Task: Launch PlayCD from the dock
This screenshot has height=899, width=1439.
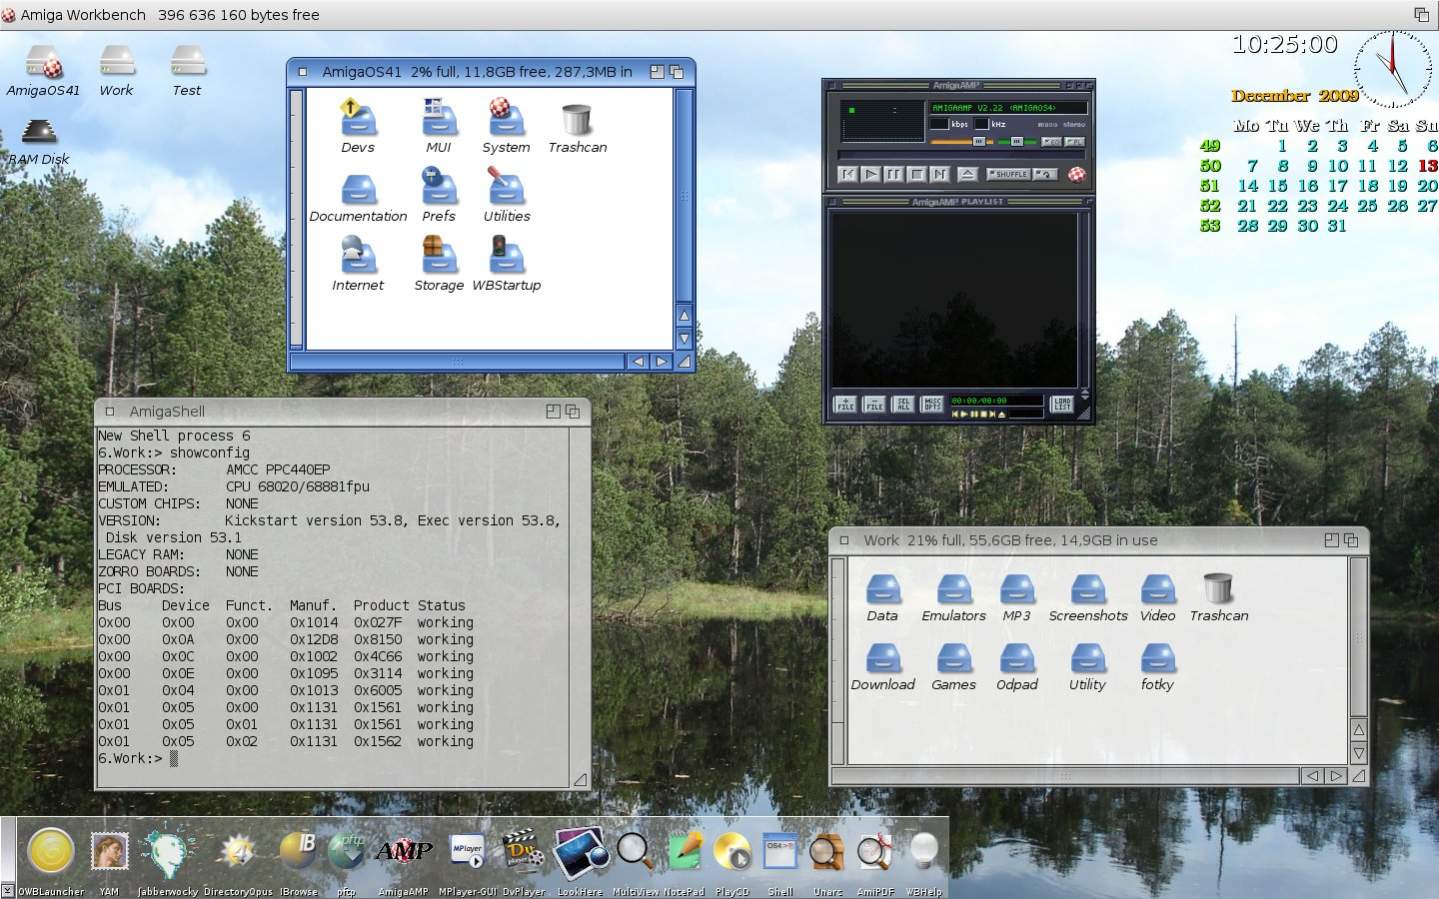Action: [x=732, y=851]
